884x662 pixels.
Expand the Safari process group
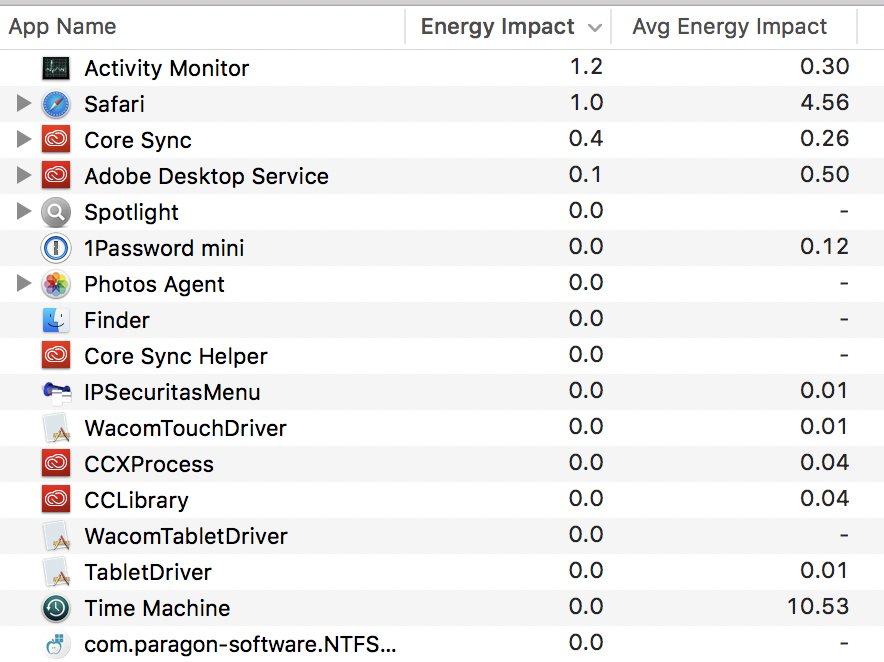pos(24,103)
